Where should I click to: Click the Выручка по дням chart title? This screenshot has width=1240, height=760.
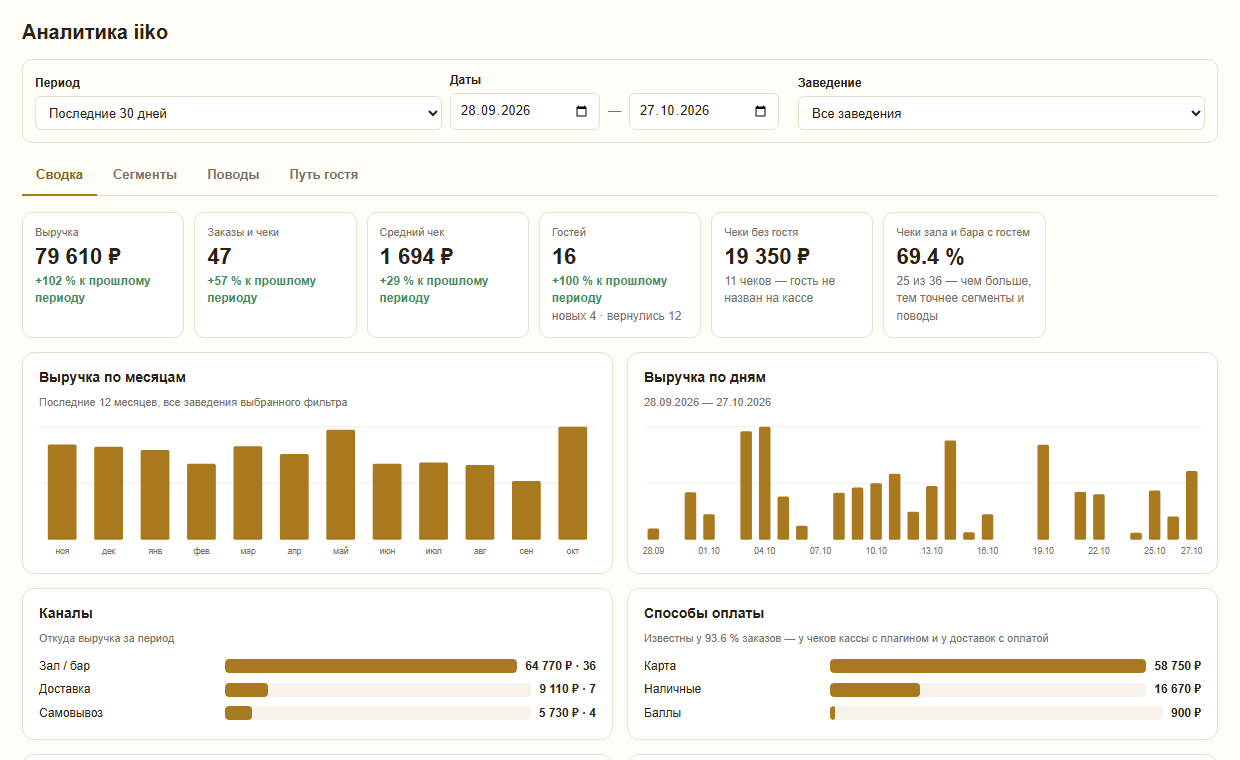click(705, 377)
